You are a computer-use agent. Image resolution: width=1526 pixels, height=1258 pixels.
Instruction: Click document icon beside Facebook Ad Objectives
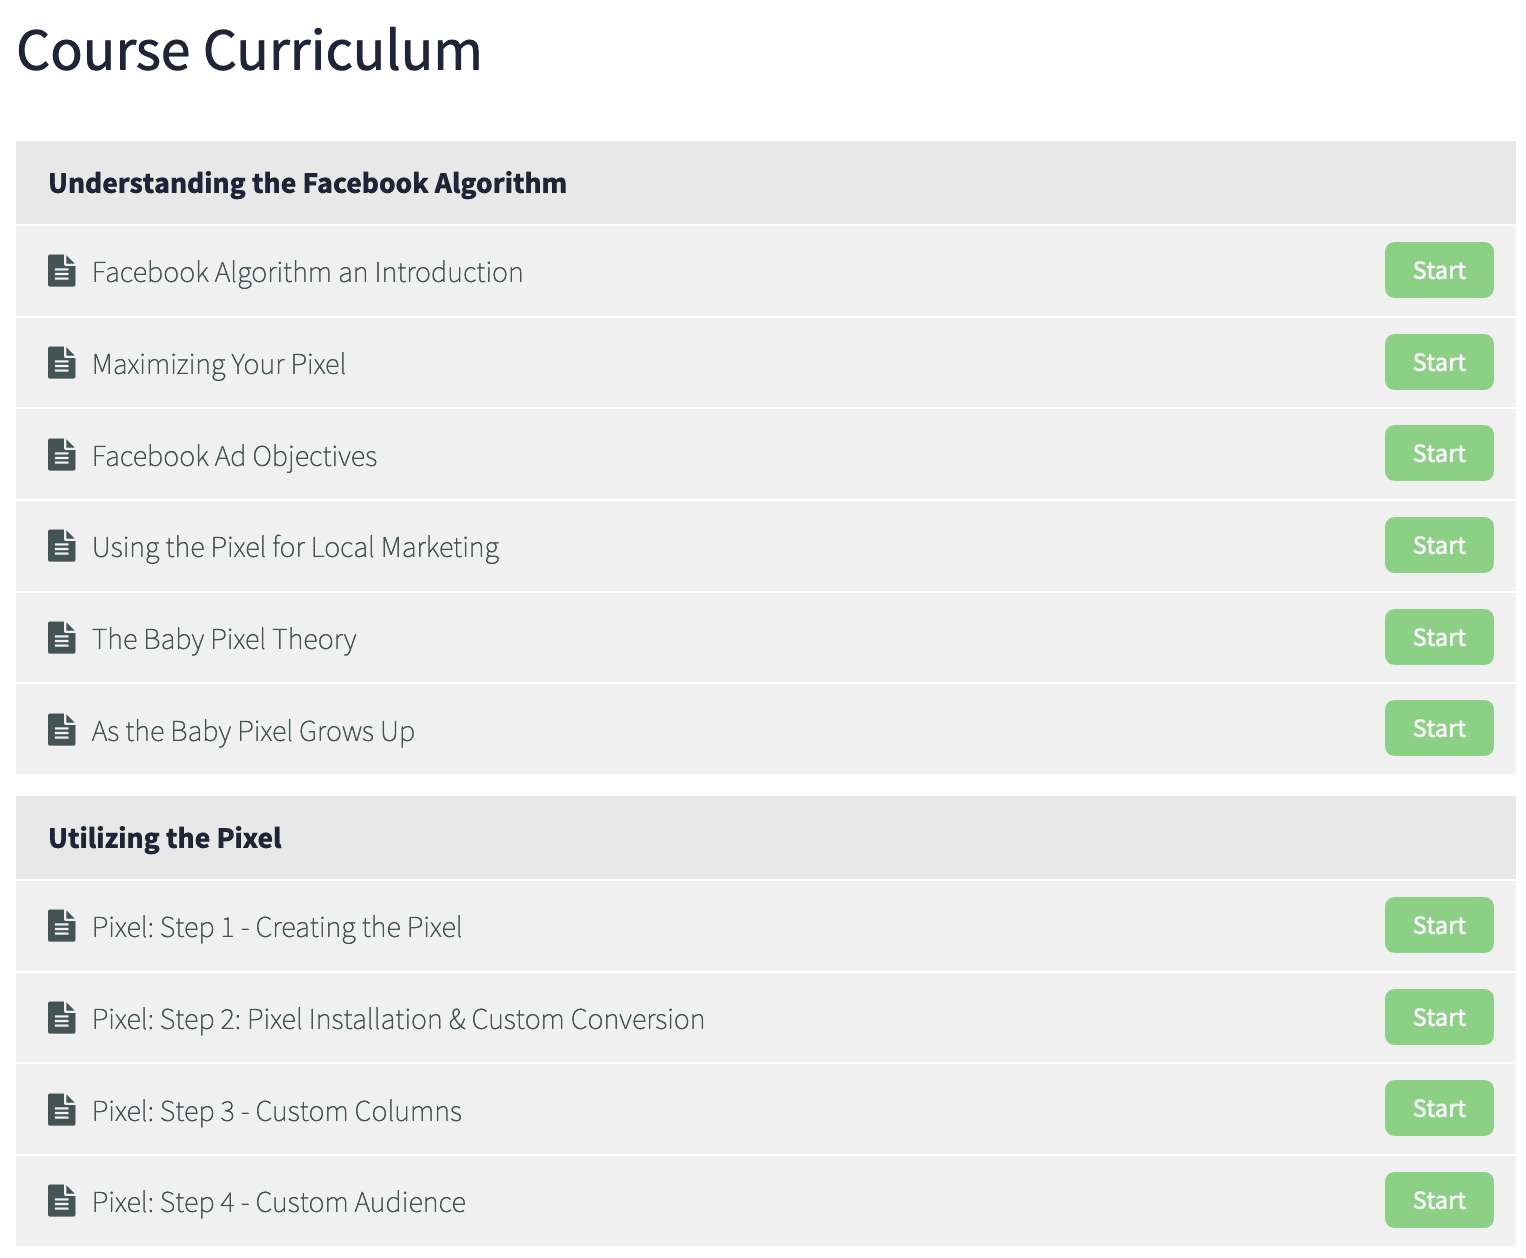click(x=62, y=455)
